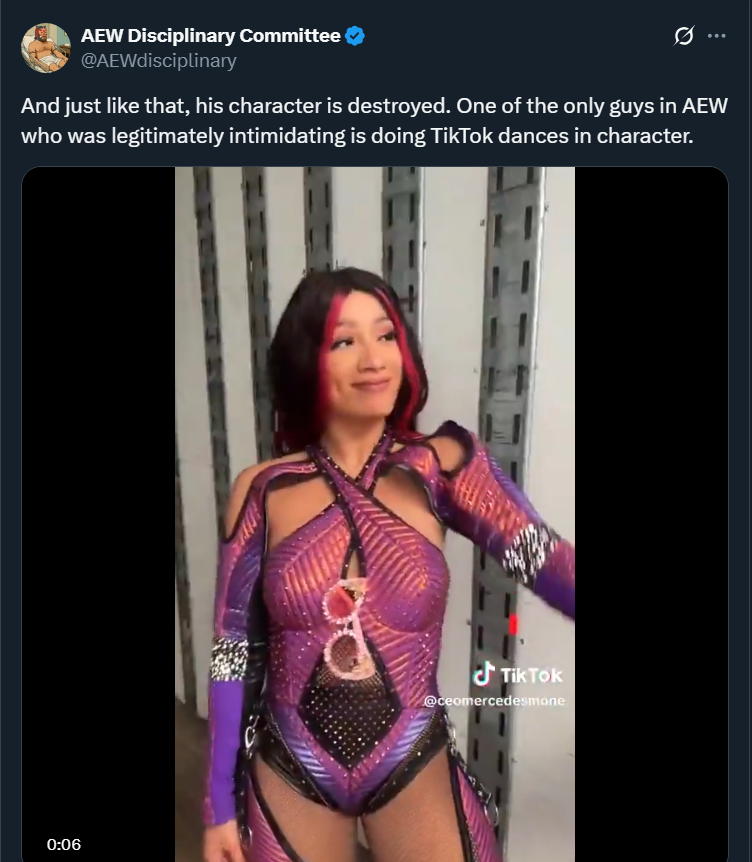The width and height of the screenshot is (752, 862).
Task: Click the 0:06 video duration label
Action: coord(64,844)
